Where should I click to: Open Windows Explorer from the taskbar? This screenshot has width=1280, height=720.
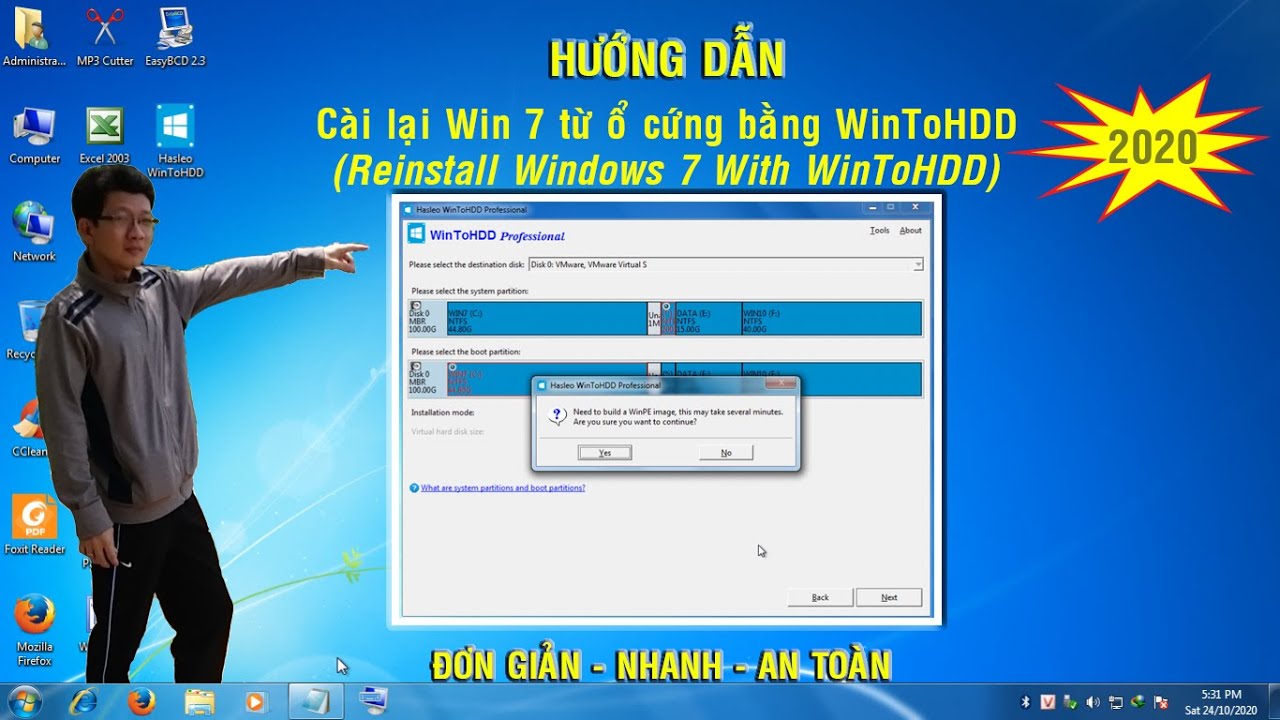click(200, 701)
